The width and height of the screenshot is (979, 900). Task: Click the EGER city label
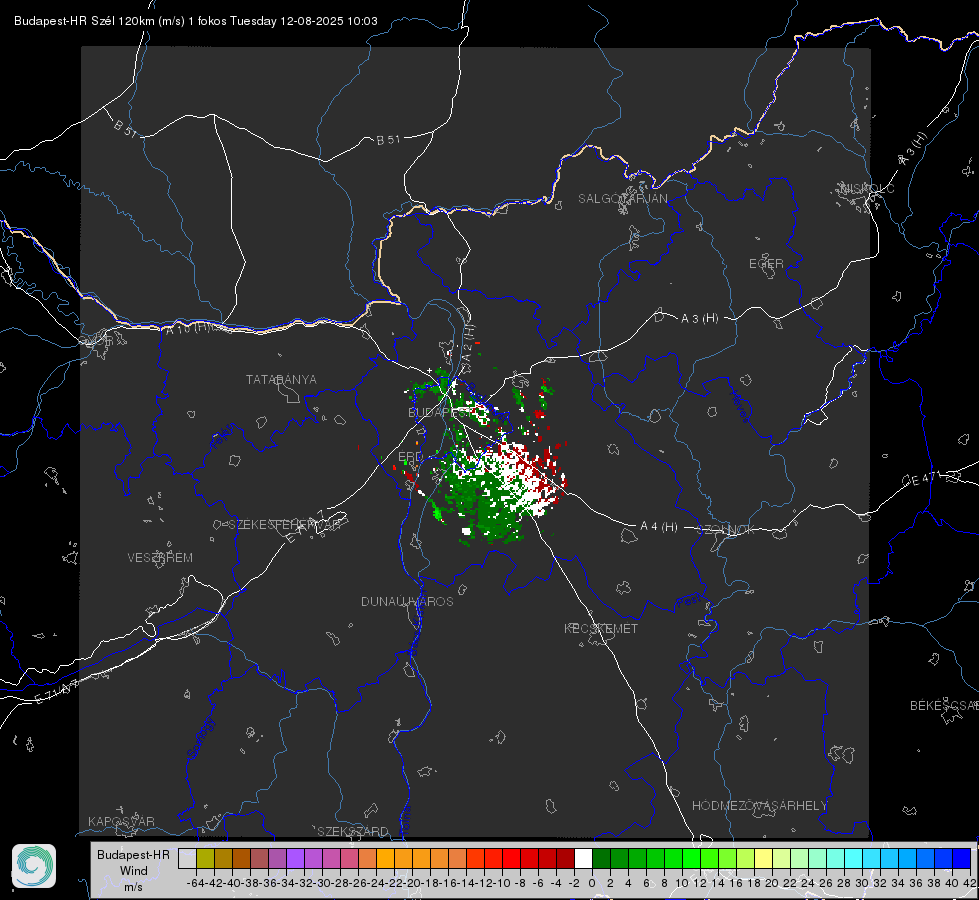(766, 264)
